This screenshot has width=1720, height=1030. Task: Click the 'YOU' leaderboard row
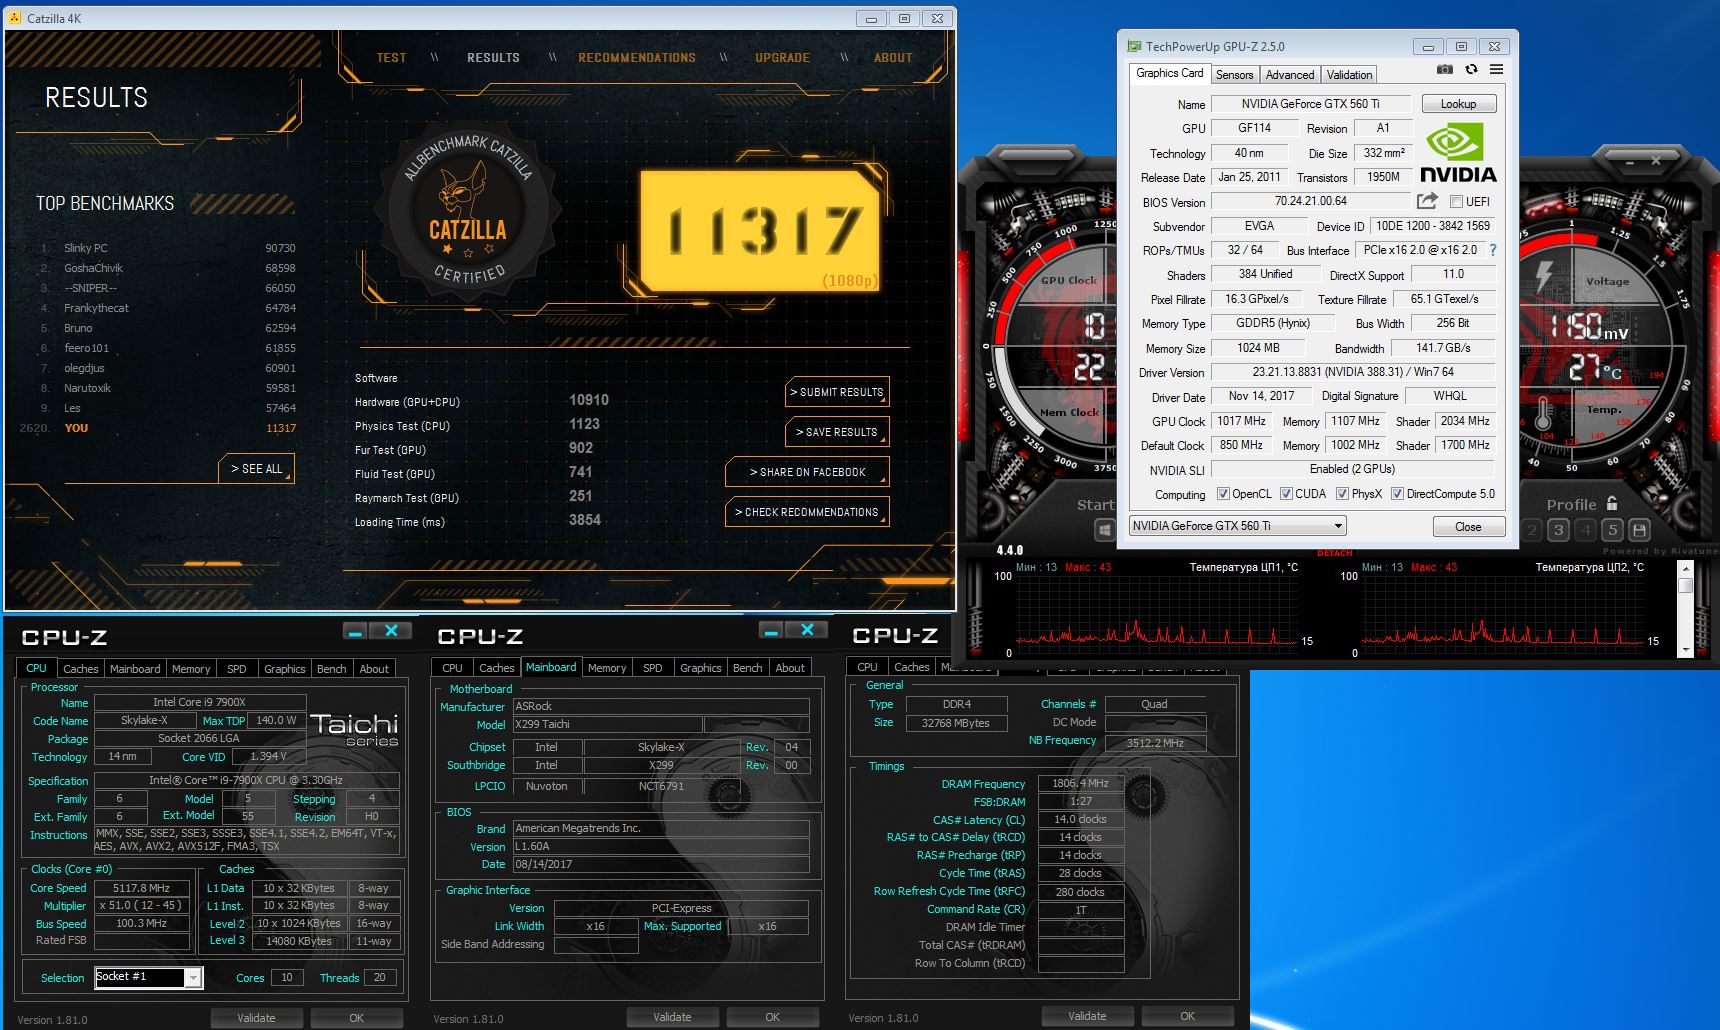[158, 428]
